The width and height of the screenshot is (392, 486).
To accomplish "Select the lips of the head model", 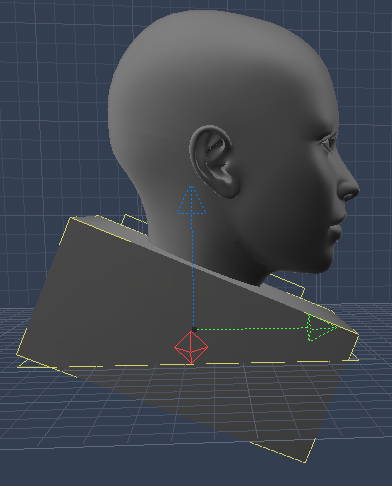I will click(337, 230).
